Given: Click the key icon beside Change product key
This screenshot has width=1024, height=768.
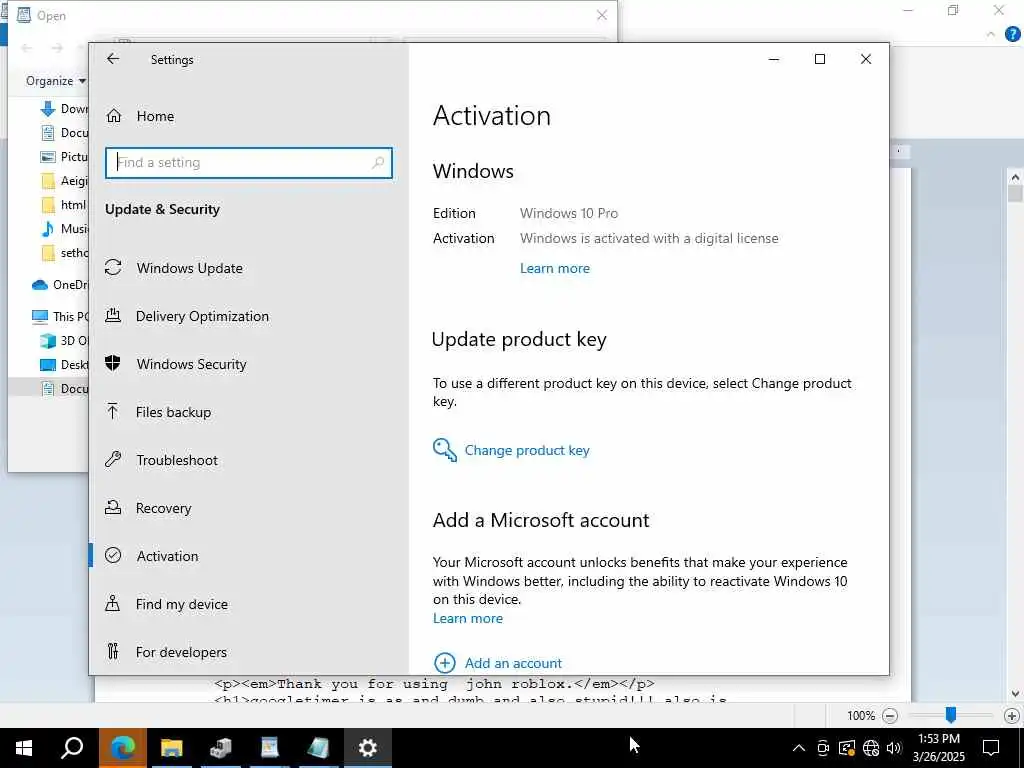Looking at the screenshot, I should click(445, 450).
